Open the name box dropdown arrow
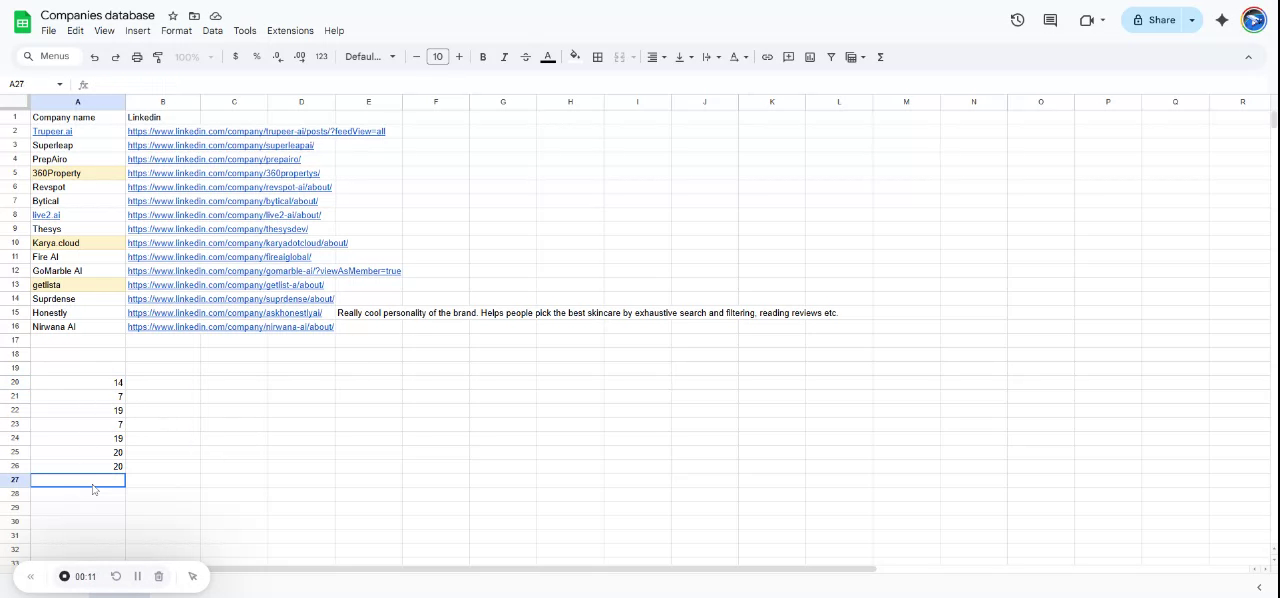Screen dimensions: 1280x598 click(60, 84)
